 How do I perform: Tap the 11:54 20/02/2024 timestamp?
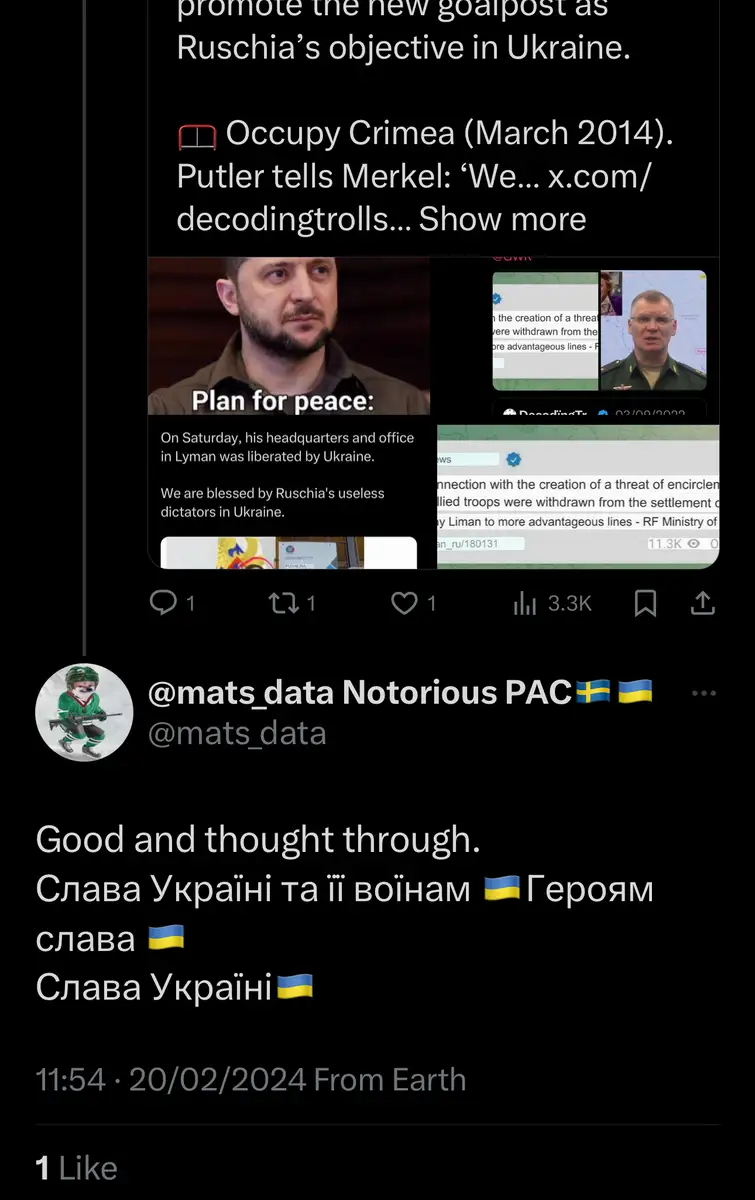[x=170, y=1080]
